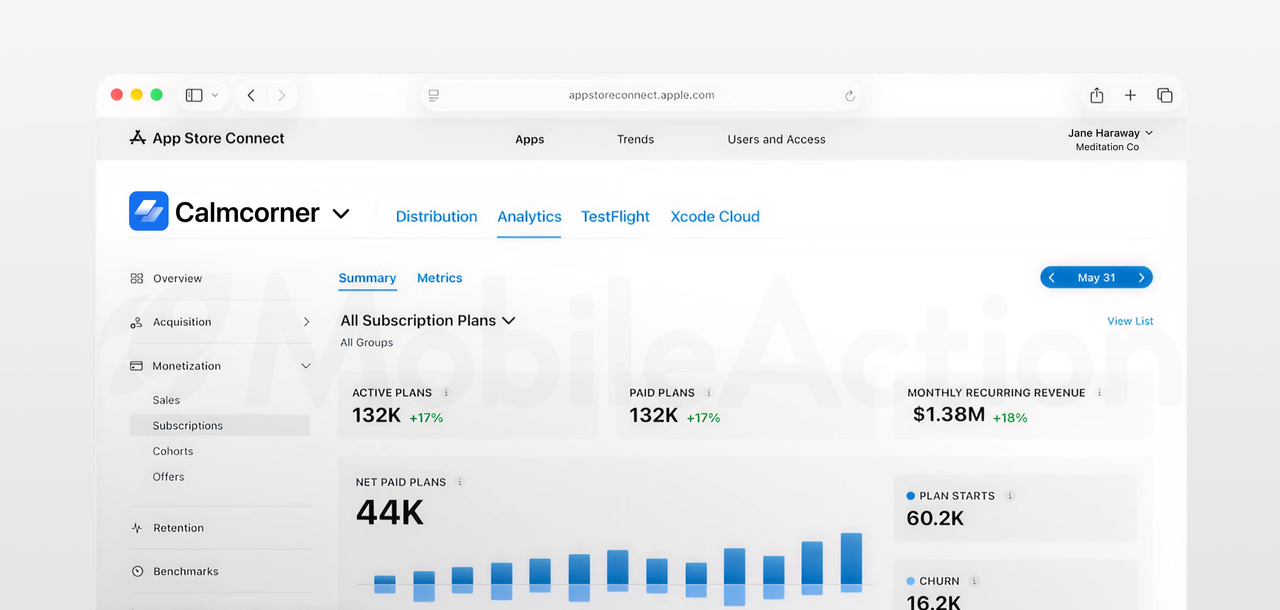Go back with the browser back arrow
1280x610 pixels.
tap(251, 95)
